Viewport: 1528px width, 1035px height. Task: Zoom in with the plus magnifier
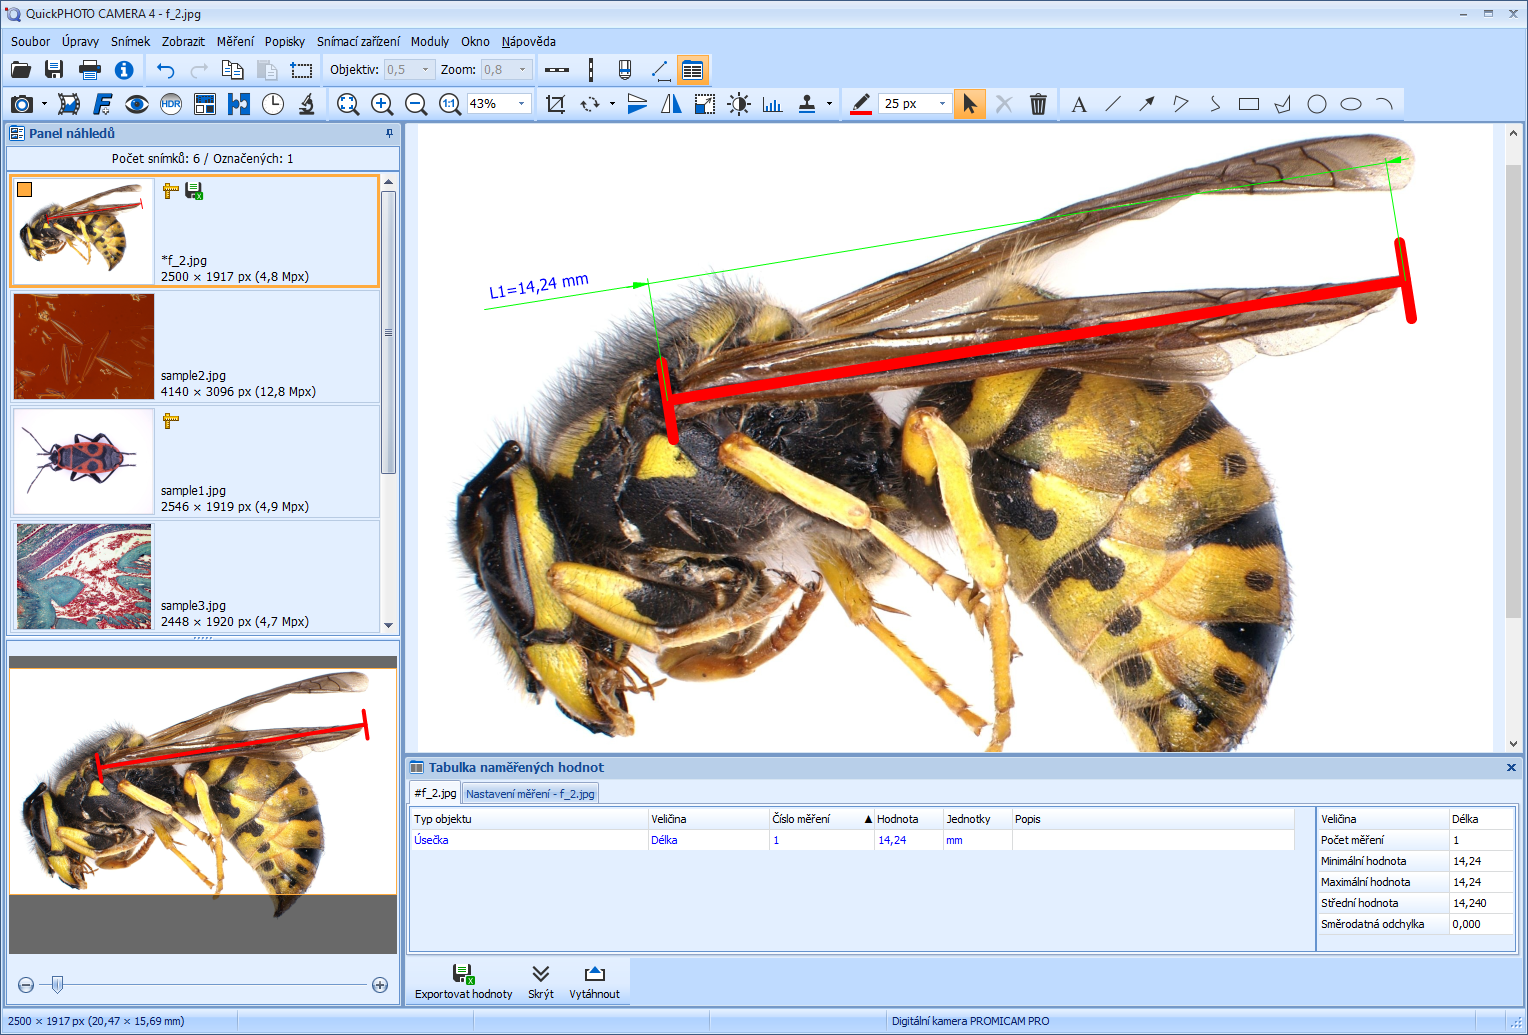tap(382, 104)
